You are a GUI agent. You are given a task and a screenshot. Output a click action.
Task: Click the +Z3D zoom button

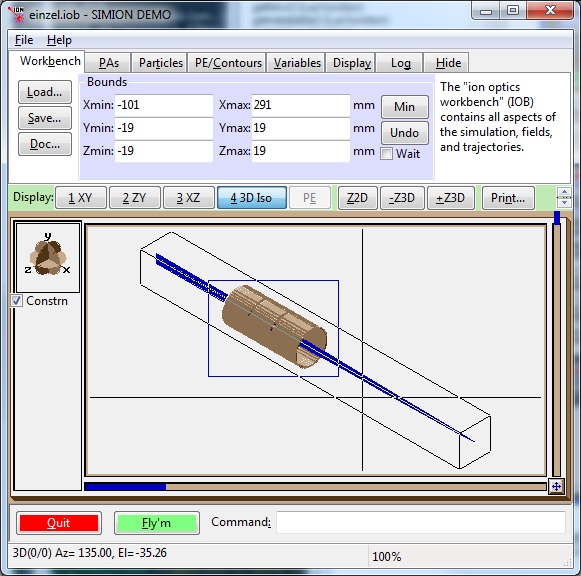coord(451,198)
